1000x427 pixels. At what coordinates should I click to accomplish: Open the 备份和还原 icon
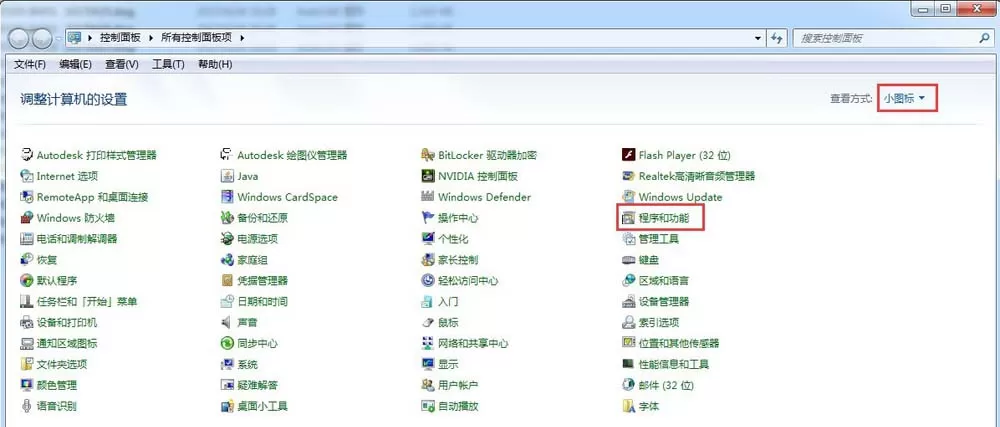coord(226,218)
